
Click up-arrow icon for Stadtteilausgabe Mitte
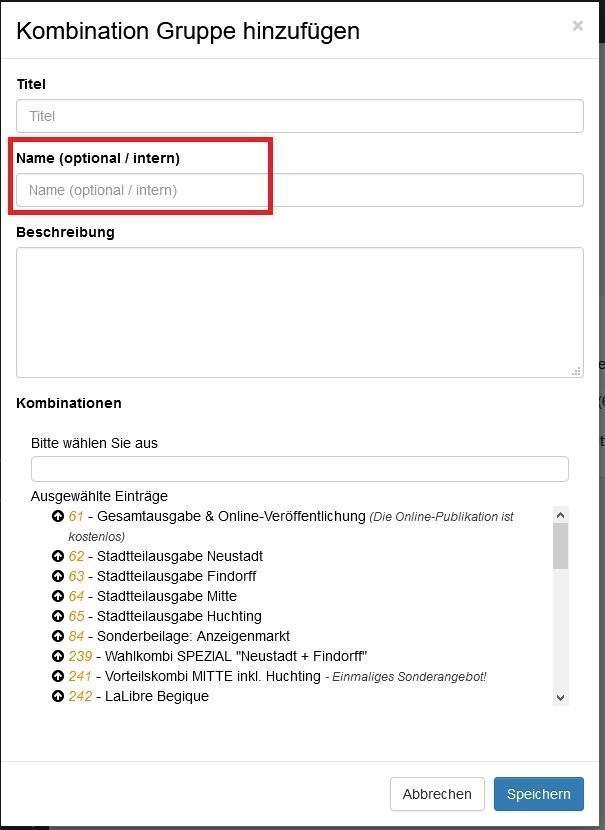pos(58,596)
